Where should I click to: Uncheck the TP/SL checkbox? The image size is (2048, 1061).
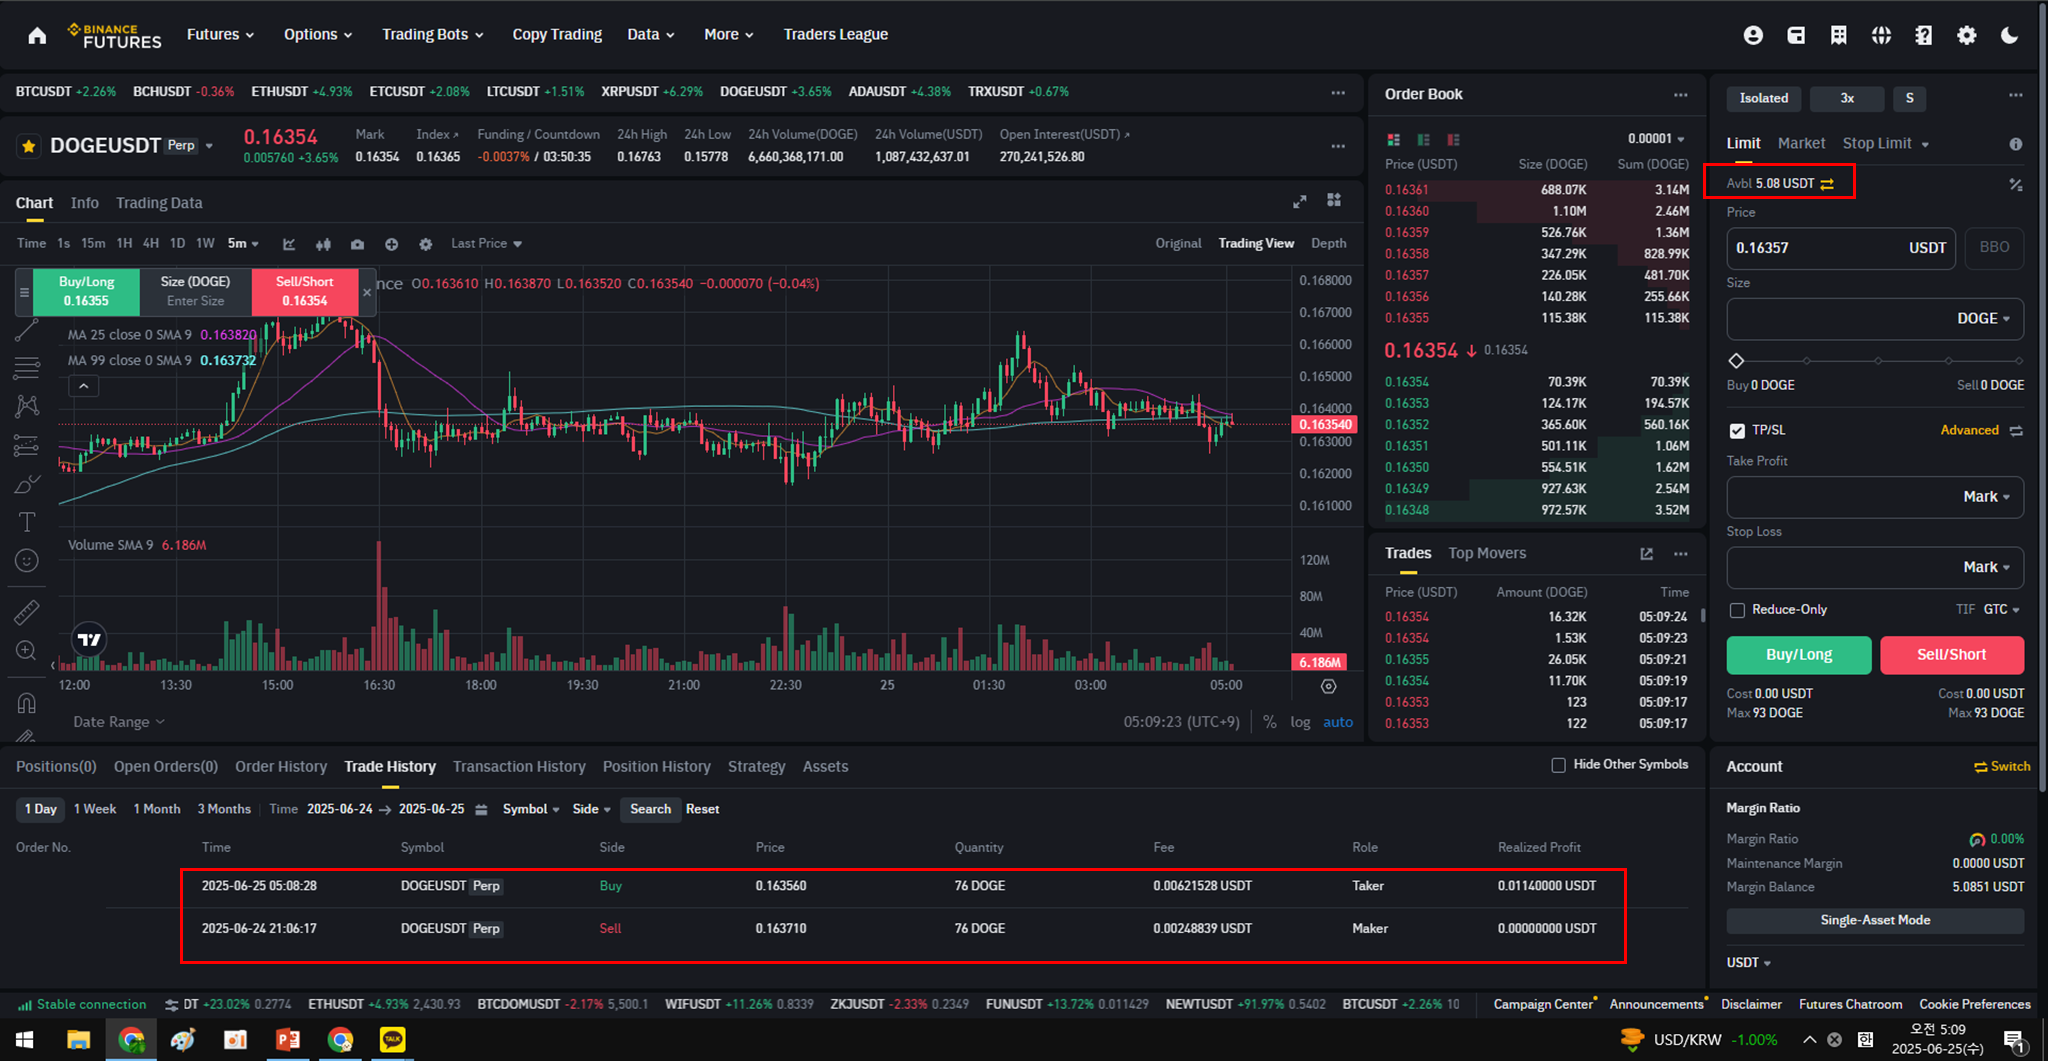(x=1737, y=430)
